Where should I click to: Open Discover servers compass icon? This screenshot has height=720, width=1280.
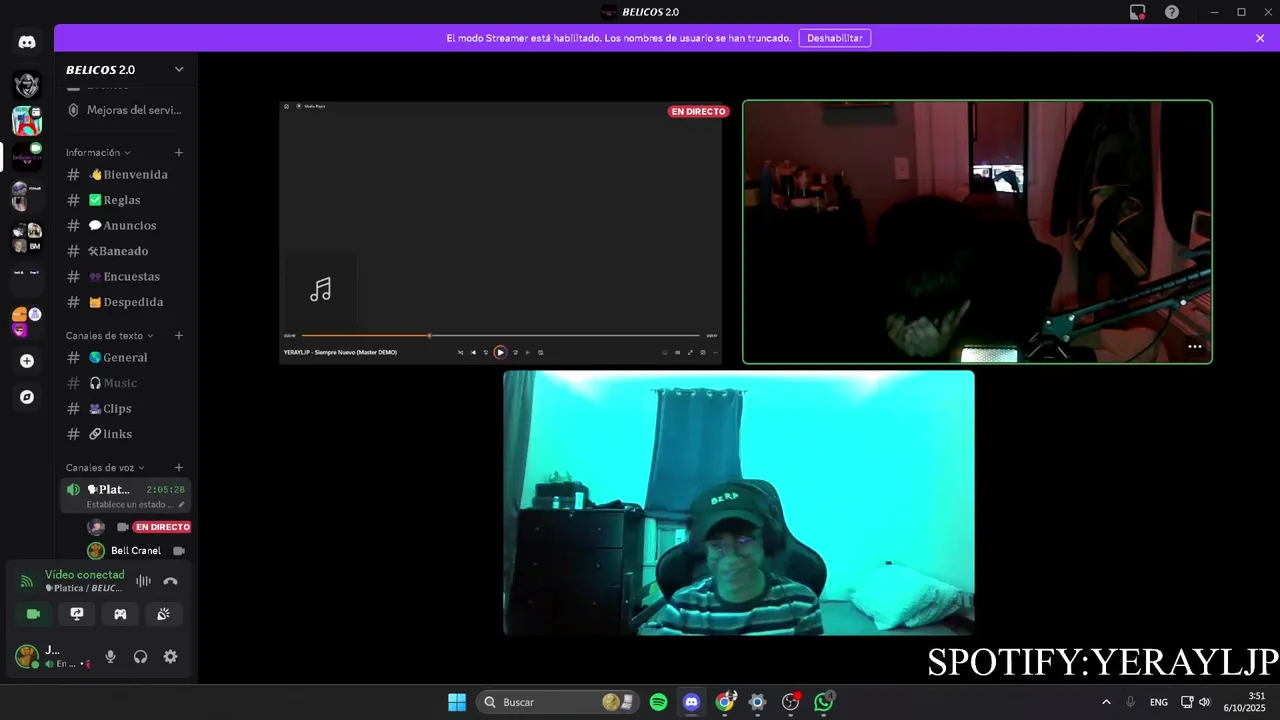click(x=27, y=397)
